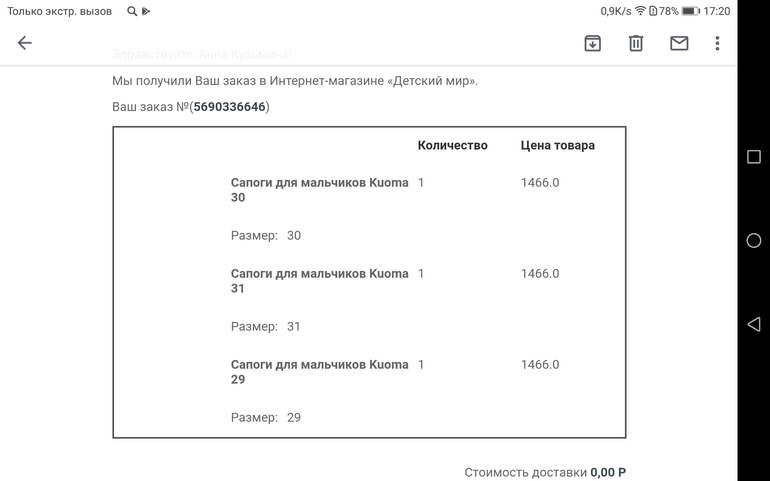Select the Kuoma 31 boots item title
This screenshot has width=770, height=481.
tap(319, 281)
